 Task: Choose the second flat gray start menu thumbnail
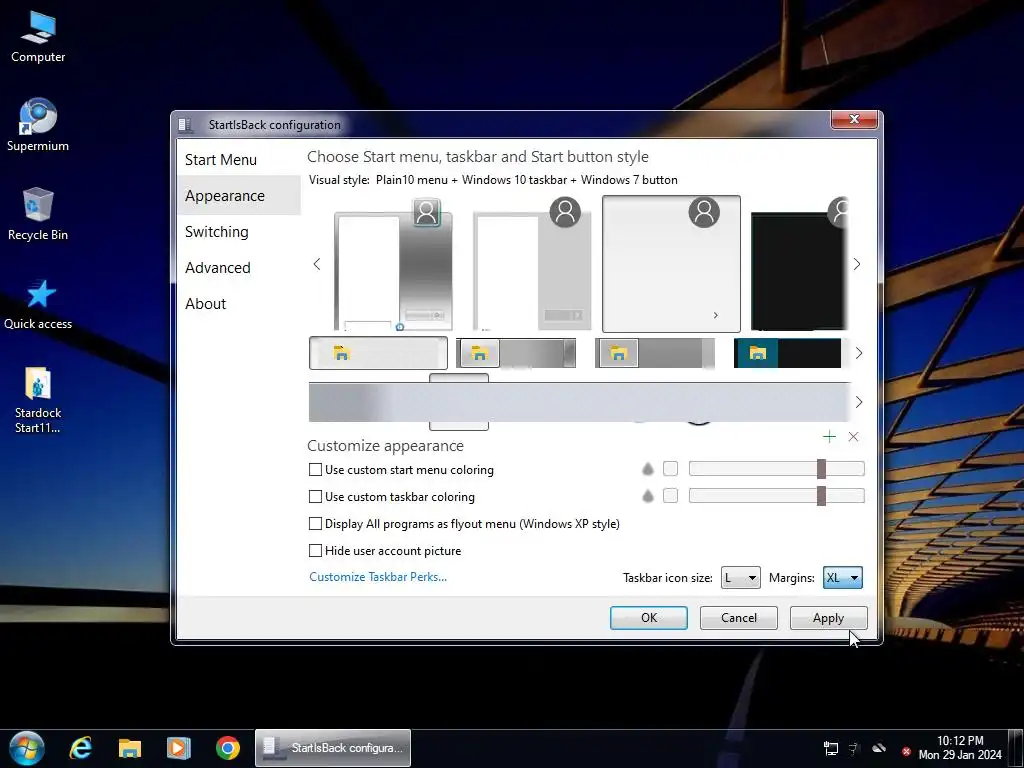pyautogui.click(x=532, y=264)
